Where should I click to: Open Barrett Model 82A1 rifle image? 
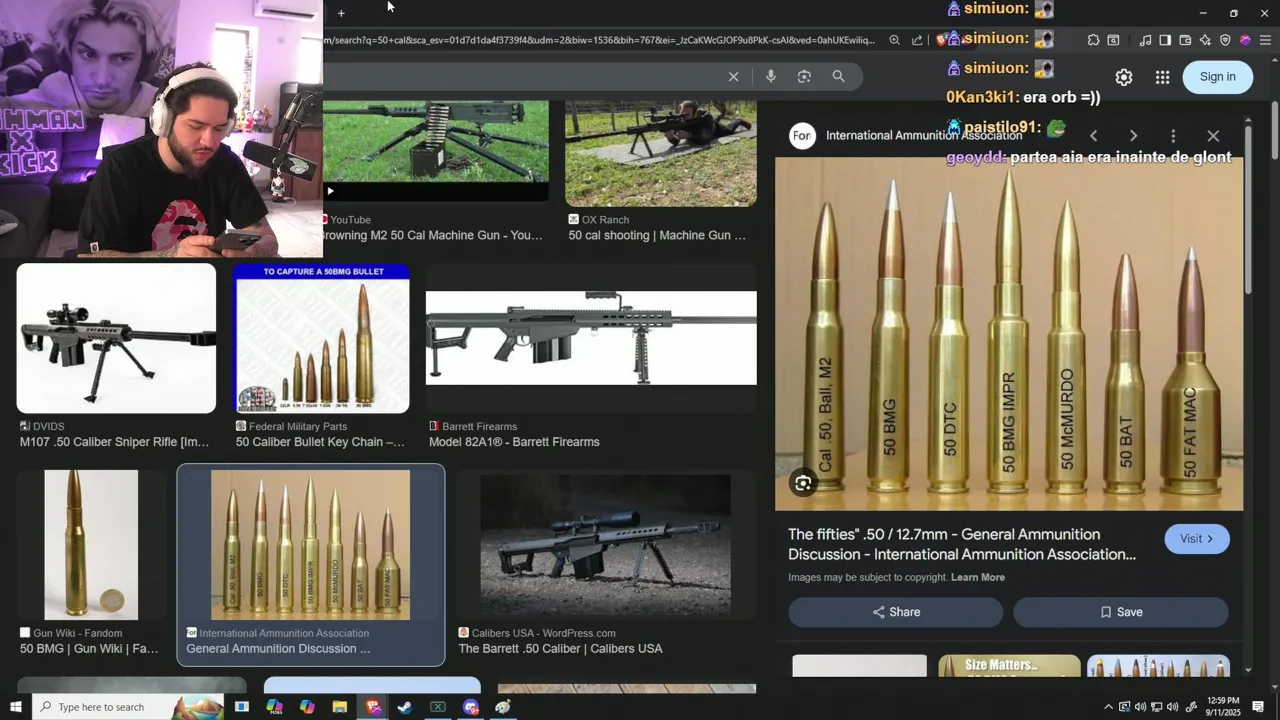[591, 338]
